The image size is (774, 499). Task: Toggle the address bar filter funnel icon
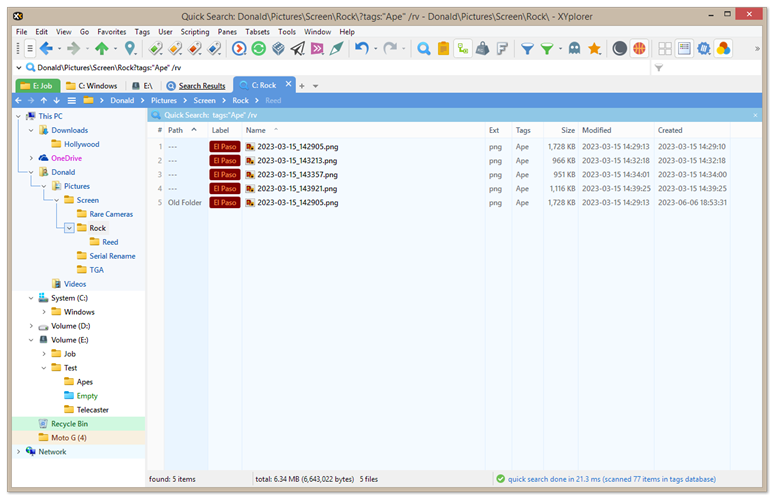(x=658, y=68)
